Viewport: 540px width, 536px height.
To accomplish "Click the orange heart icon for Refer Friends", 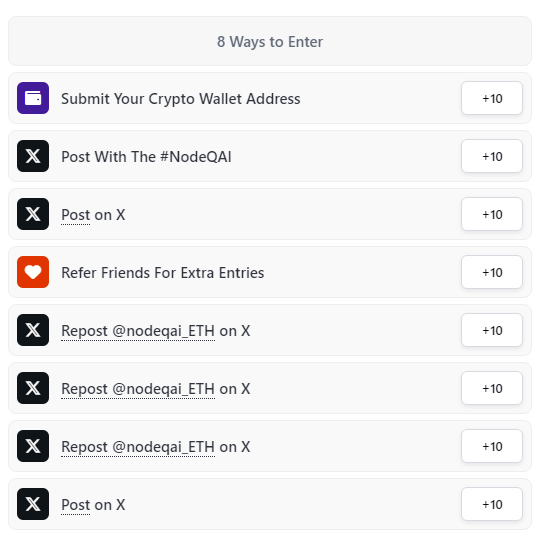I will pos(33,272).
